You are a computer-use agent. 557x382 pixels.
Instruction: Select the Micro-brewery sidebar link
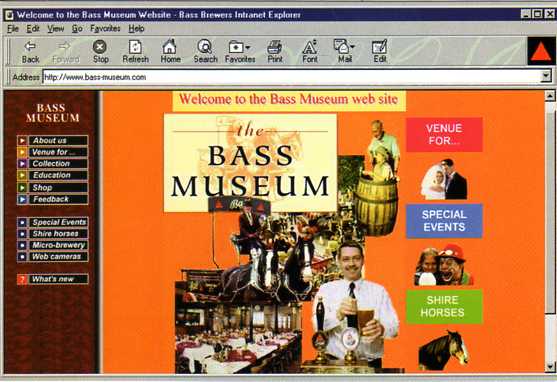52,245
